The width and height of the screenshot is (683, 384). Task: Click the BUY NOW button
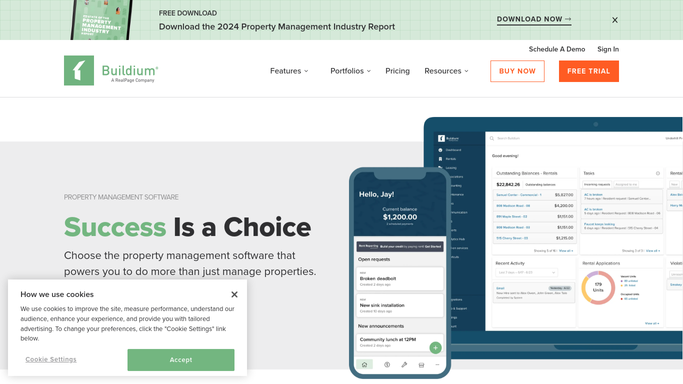point(517,71)
